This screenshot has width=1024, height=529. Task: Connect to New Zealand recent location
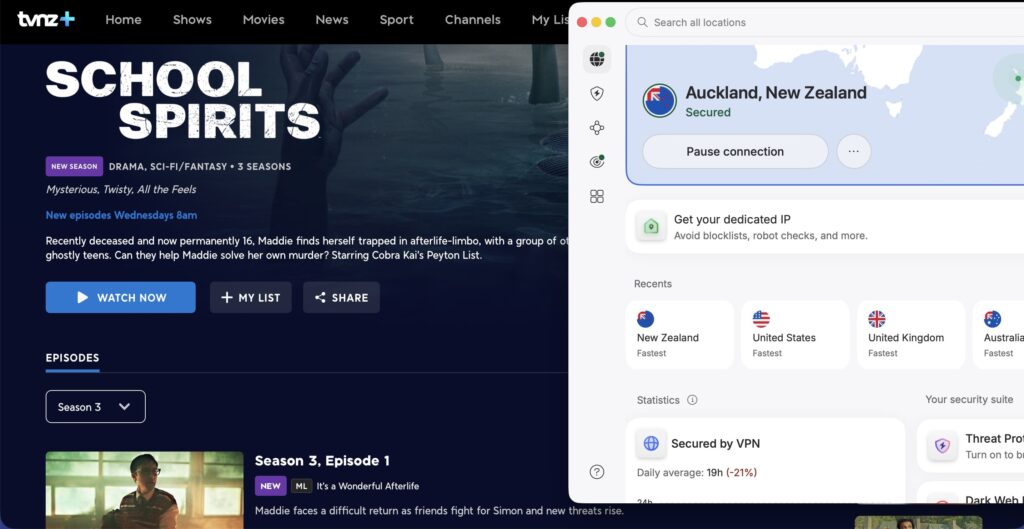point(680,335)
